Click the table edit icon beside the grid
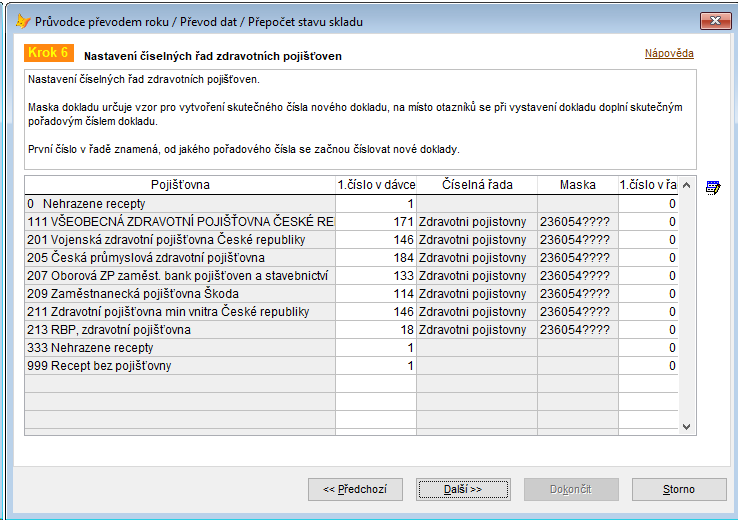 713,187
